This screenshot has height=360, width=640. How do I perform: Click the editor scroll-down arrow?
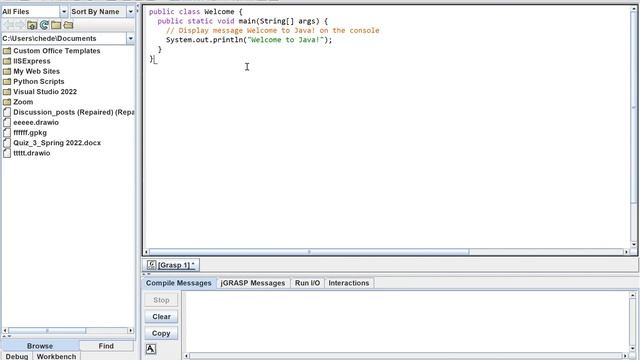click(634, 244)
